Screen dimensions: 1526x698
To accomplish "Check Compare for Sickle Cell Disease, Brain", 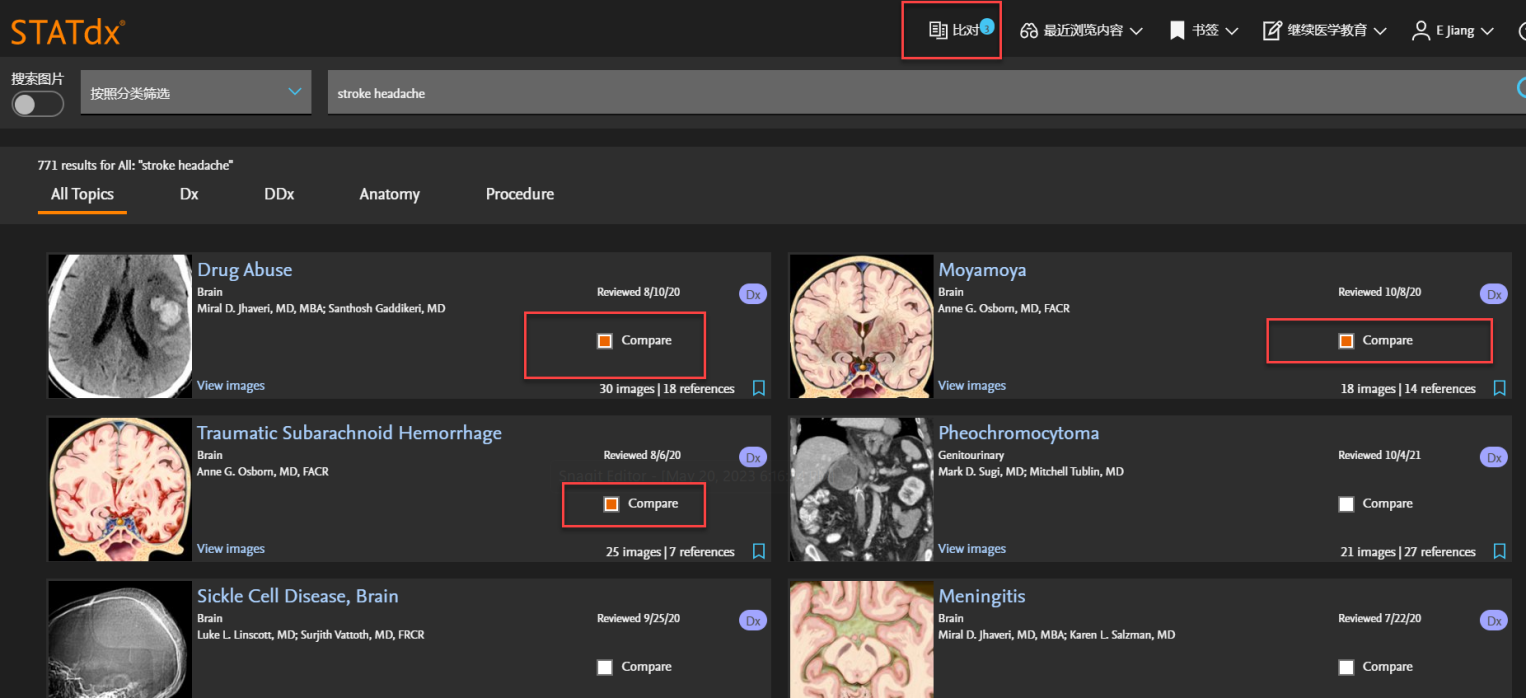I will (x=605, y=667).
